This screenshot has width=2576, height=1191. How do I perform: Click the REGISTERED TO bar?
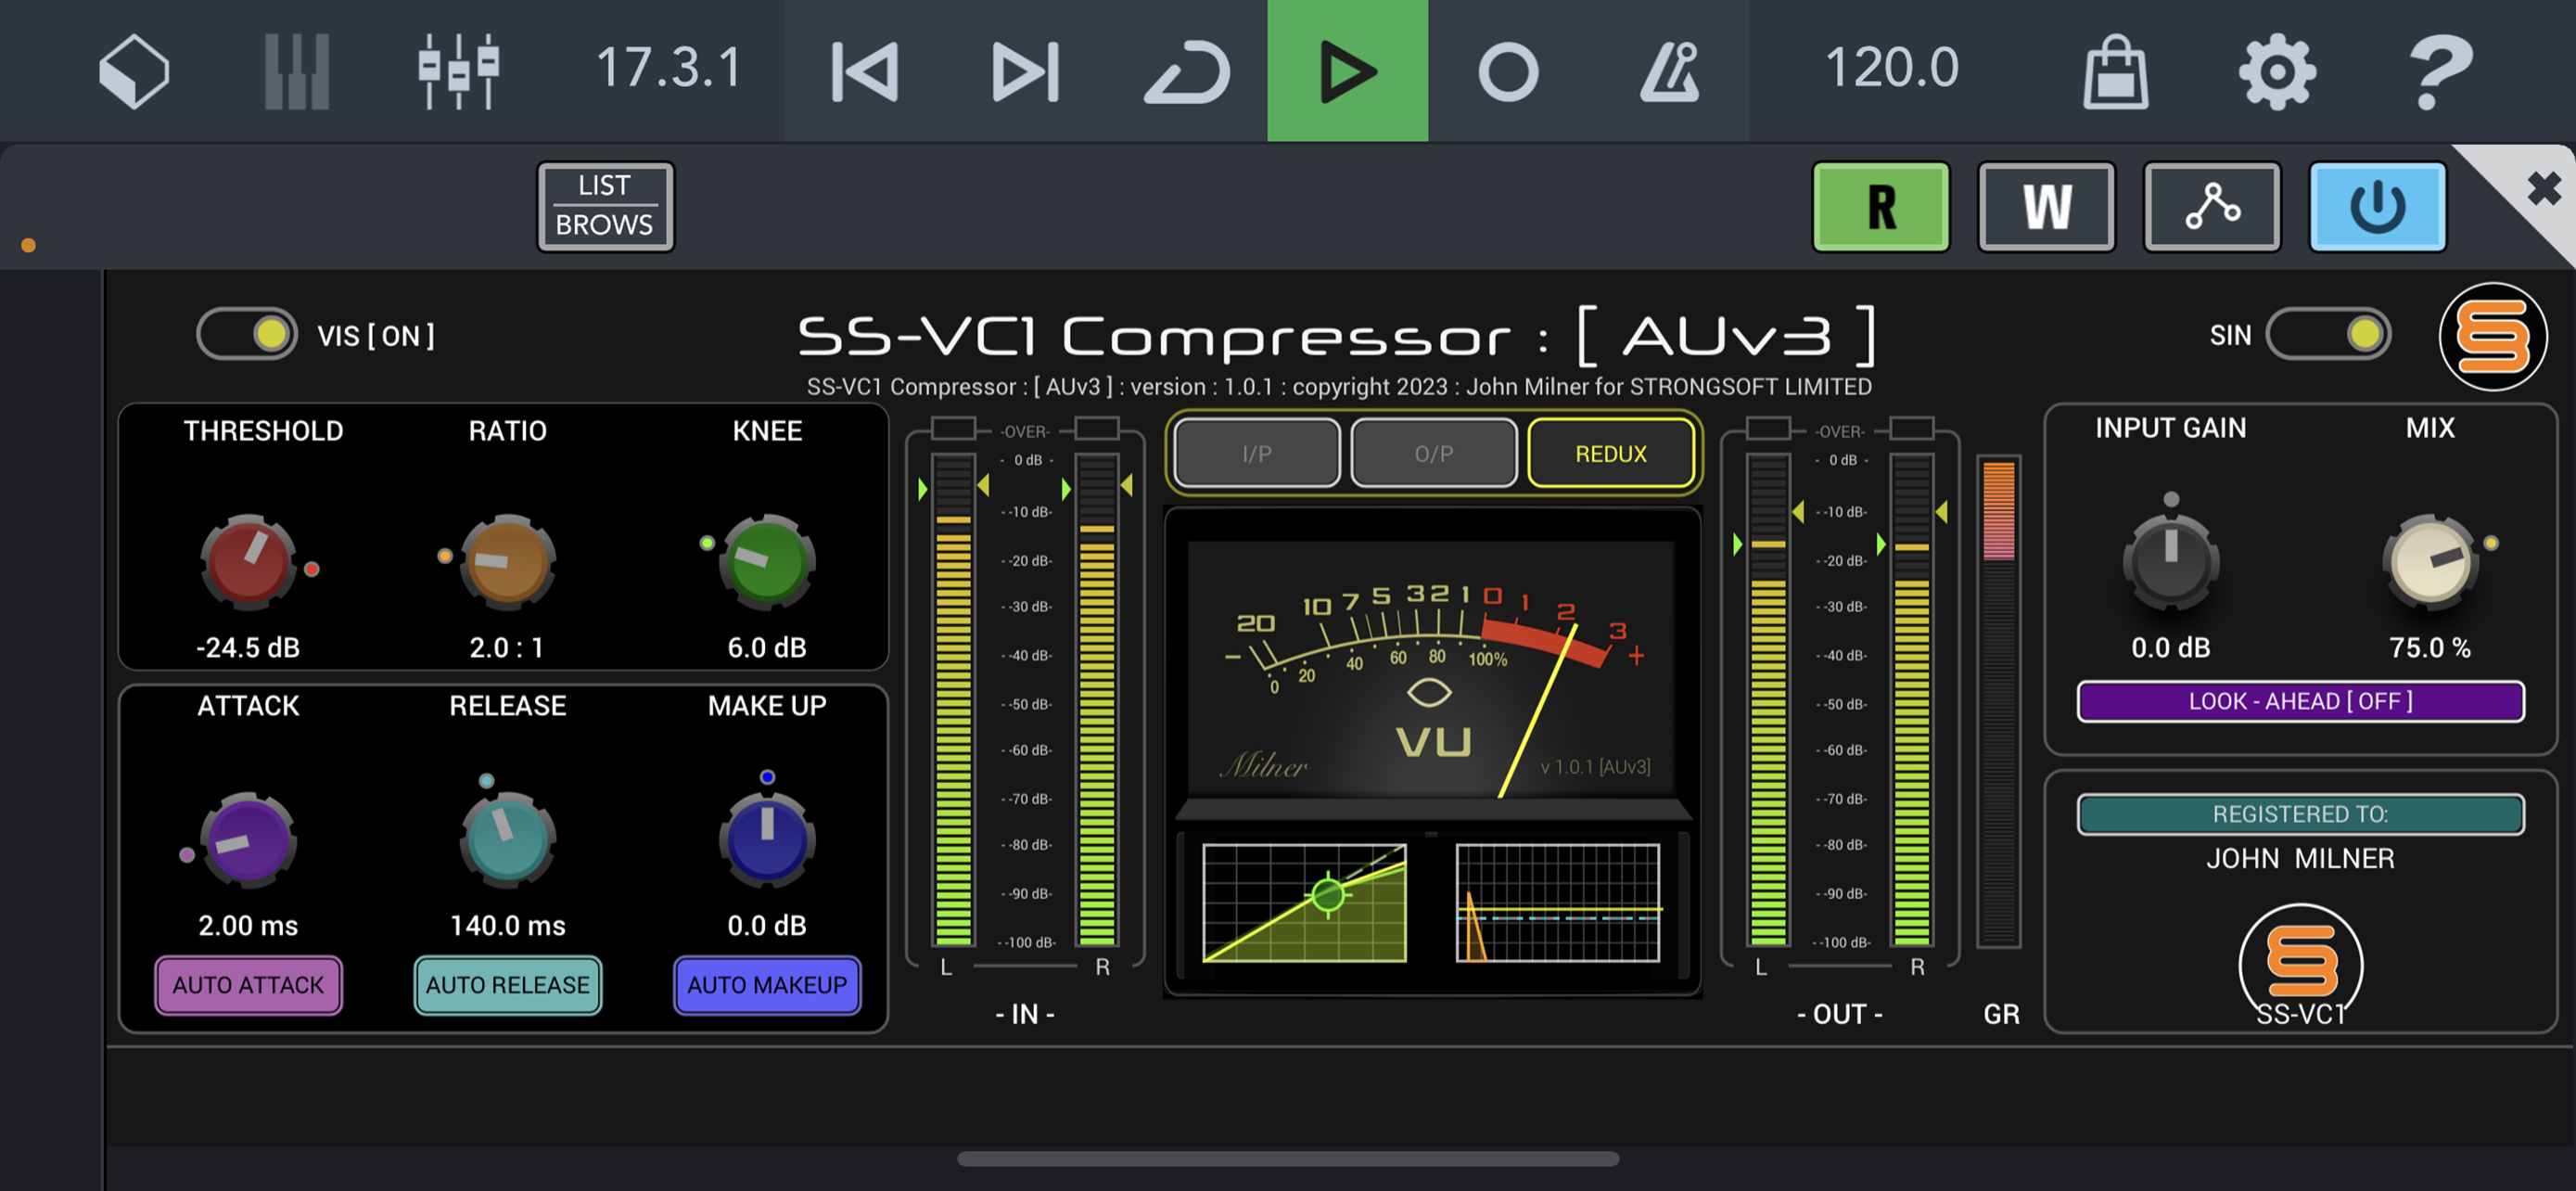2300,814
